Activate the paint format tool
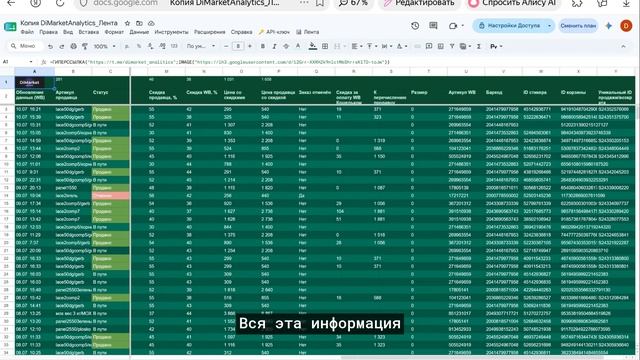Screen dimensions: 640x360 pyautogui.click(x=85, y=47)
